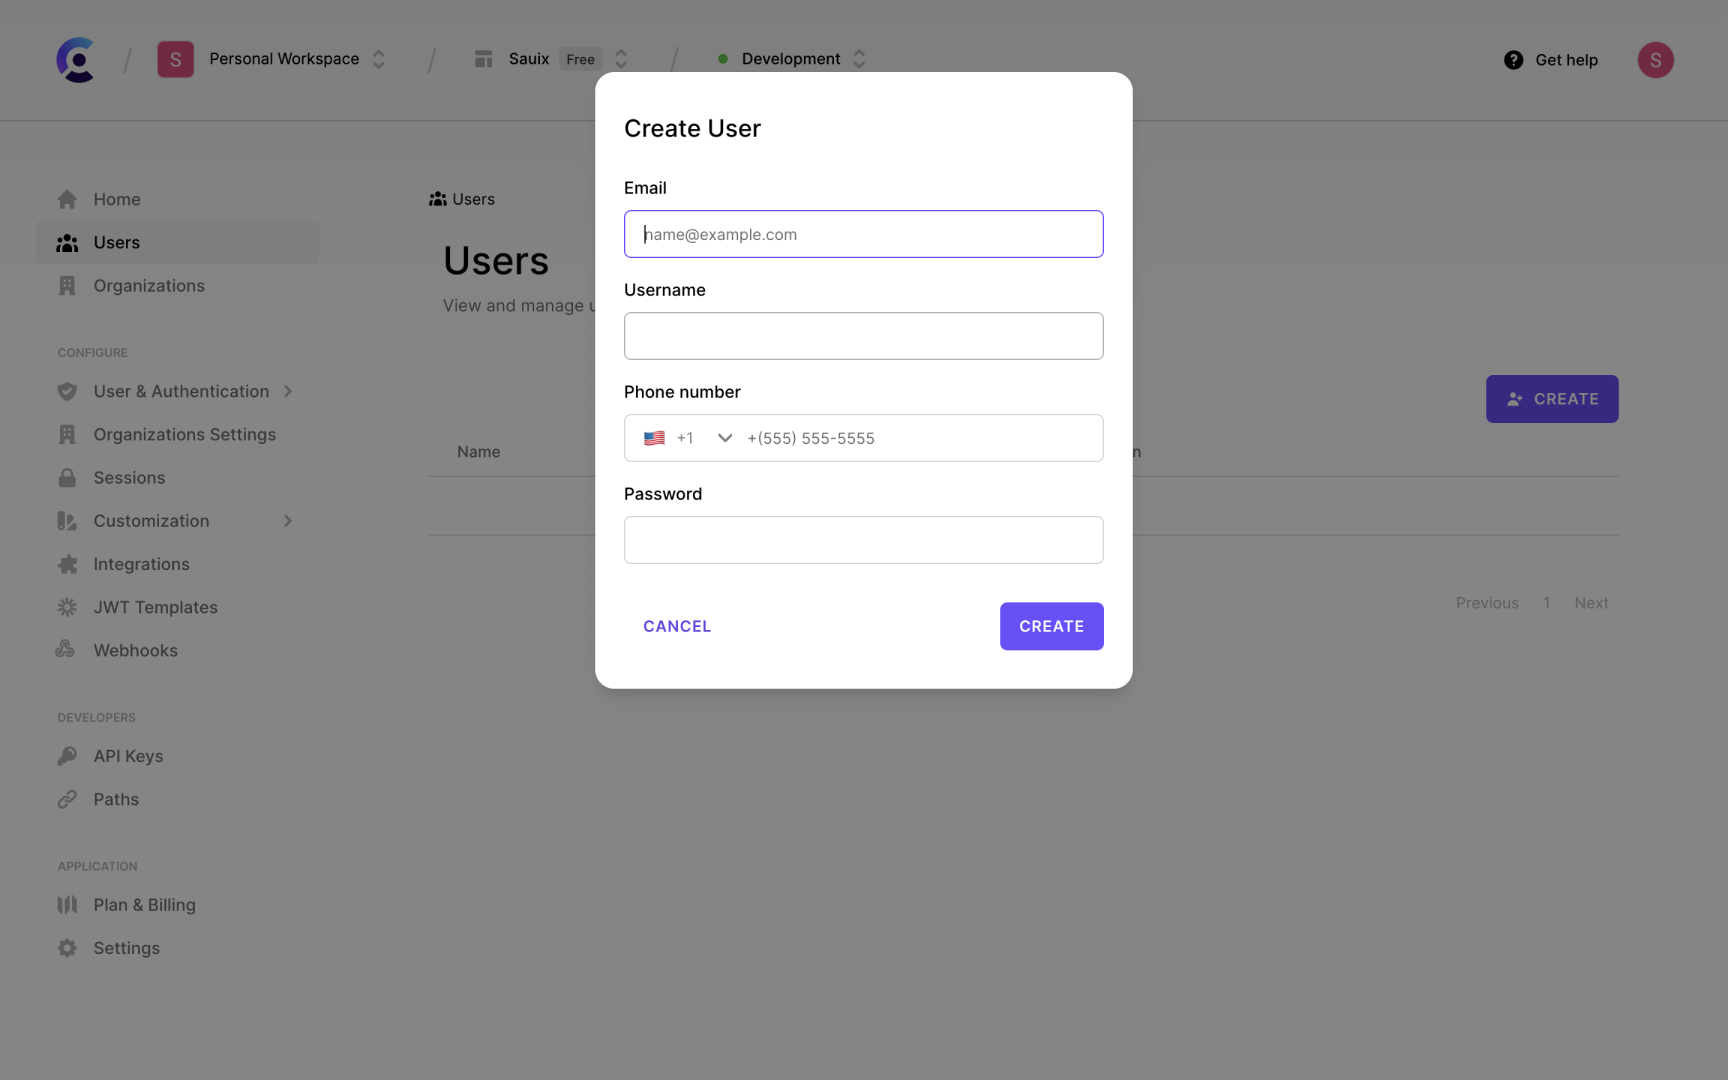Viewport: 1729px width, 1080px height.
Task: Select the Organizations building icon
Action: (67, 285)
